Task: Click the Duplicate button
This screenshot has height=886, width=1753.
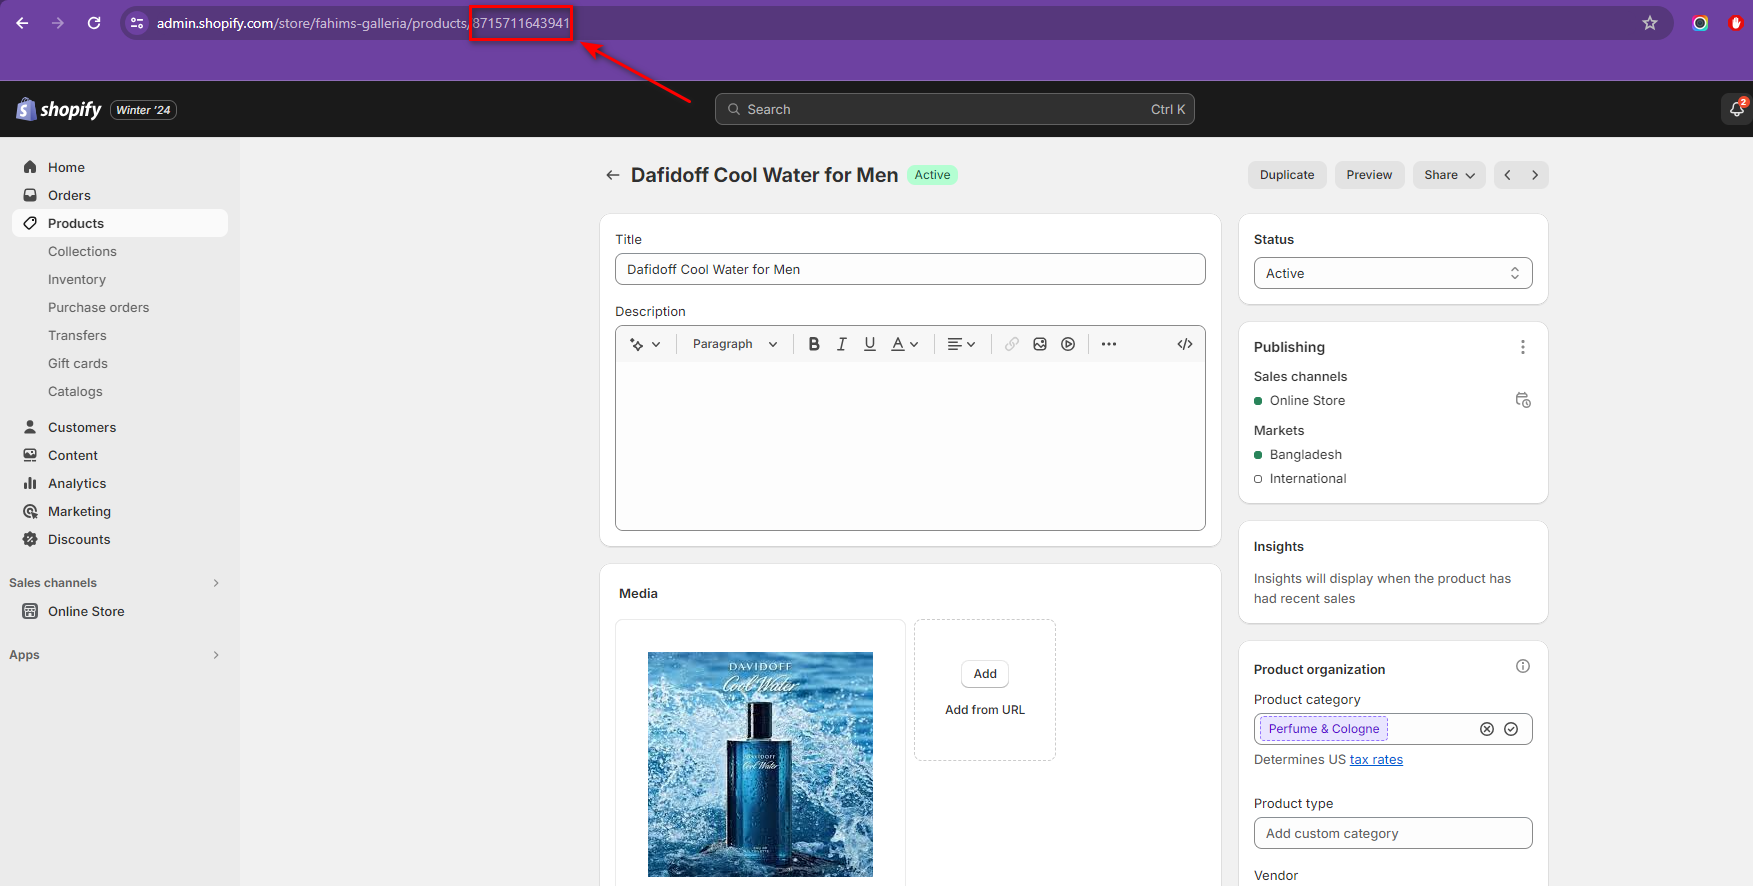Action: [x=1287, y=175]
